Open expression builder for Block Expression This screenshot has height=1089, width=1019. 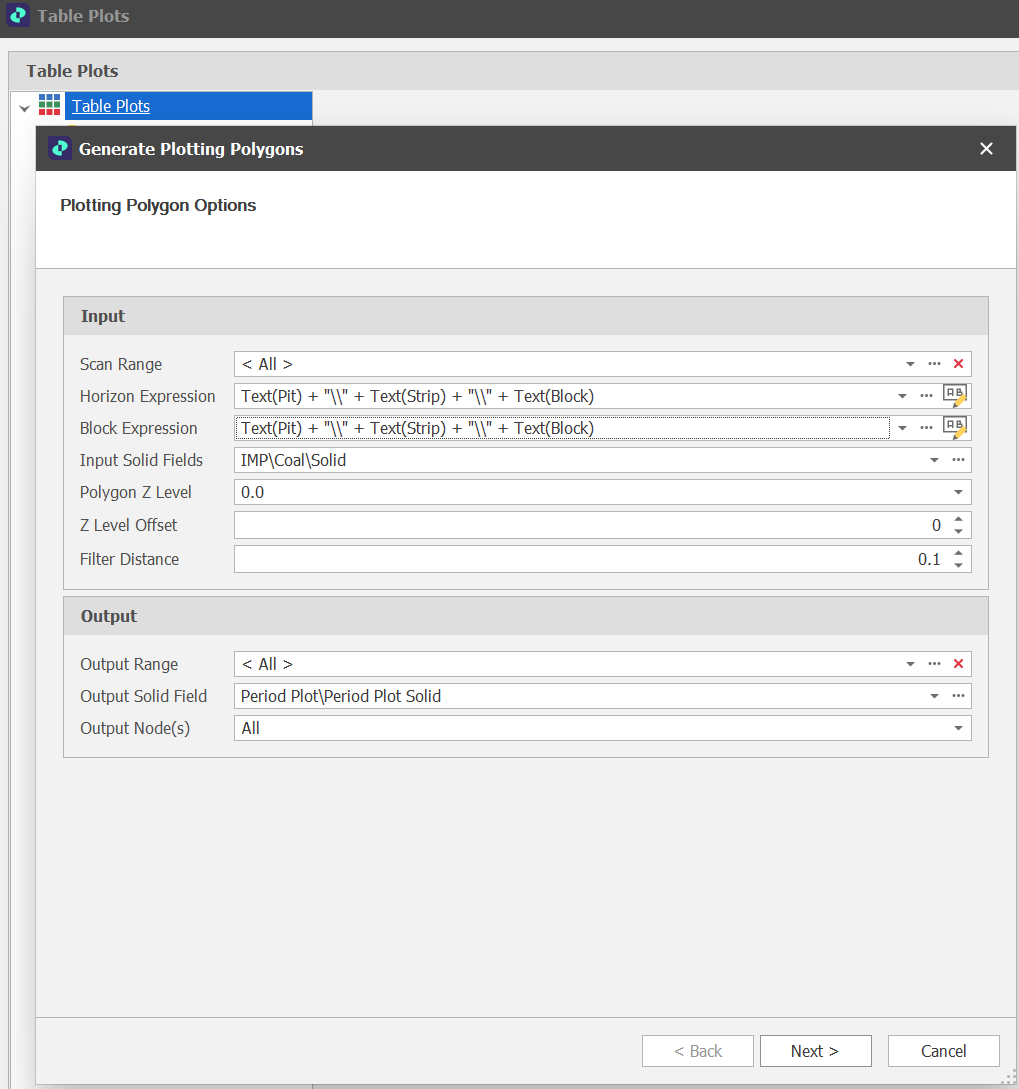(955, 427)
